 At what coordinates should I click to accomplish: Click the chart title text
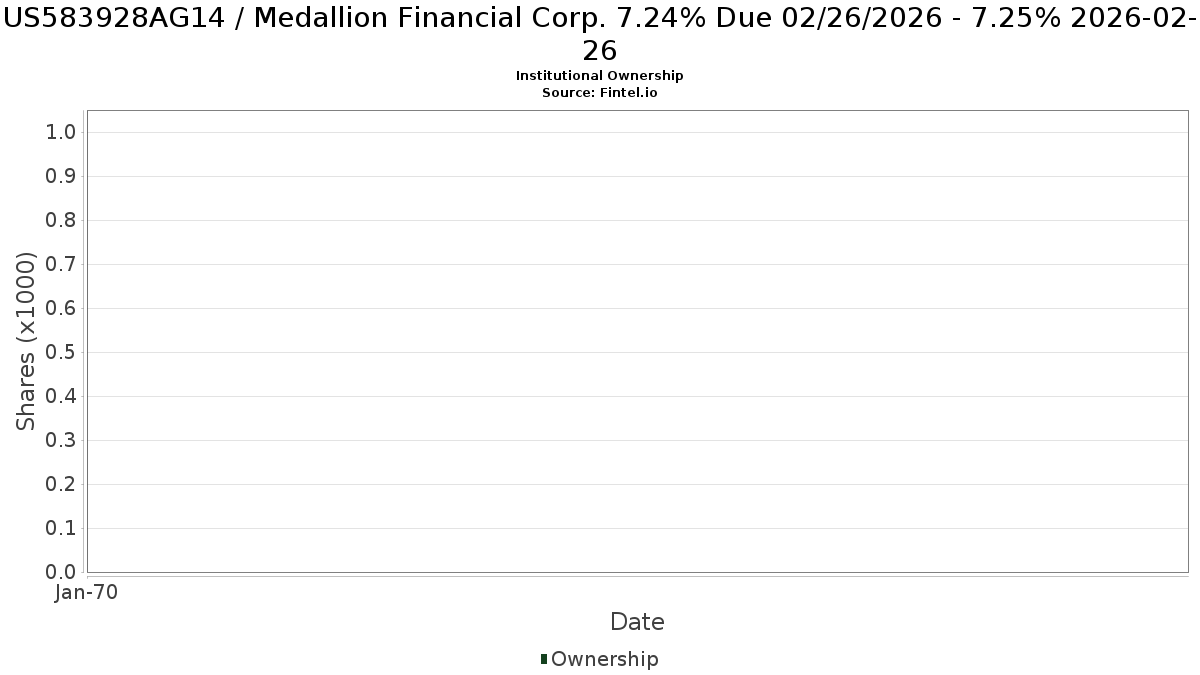coord(600,33)
